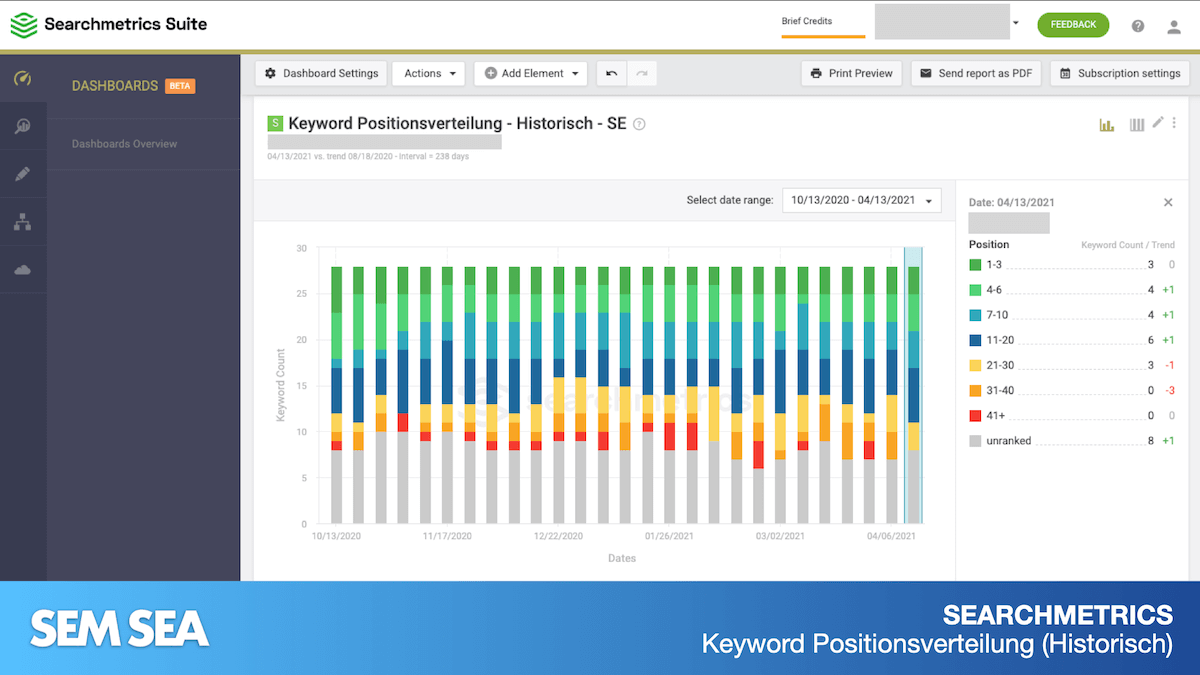The width and height of the screenshot is (1200, 675).
Task: Switch to table columns view icon
Action: [x=1136, y=125]
